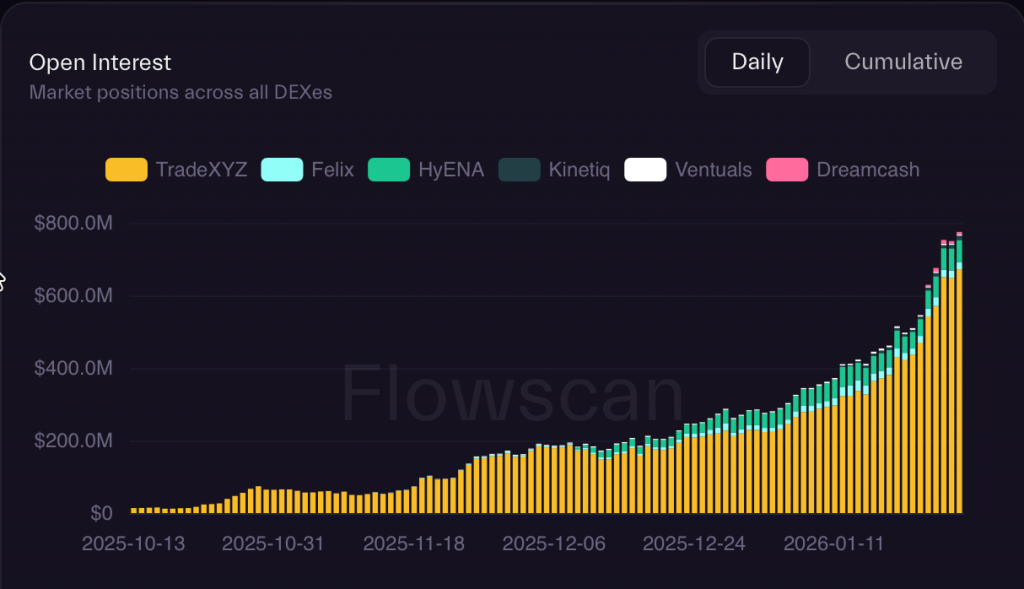
Task: Hide the Dreamcash series via its label
Action: pyautogui.click(x=867, y=170)
